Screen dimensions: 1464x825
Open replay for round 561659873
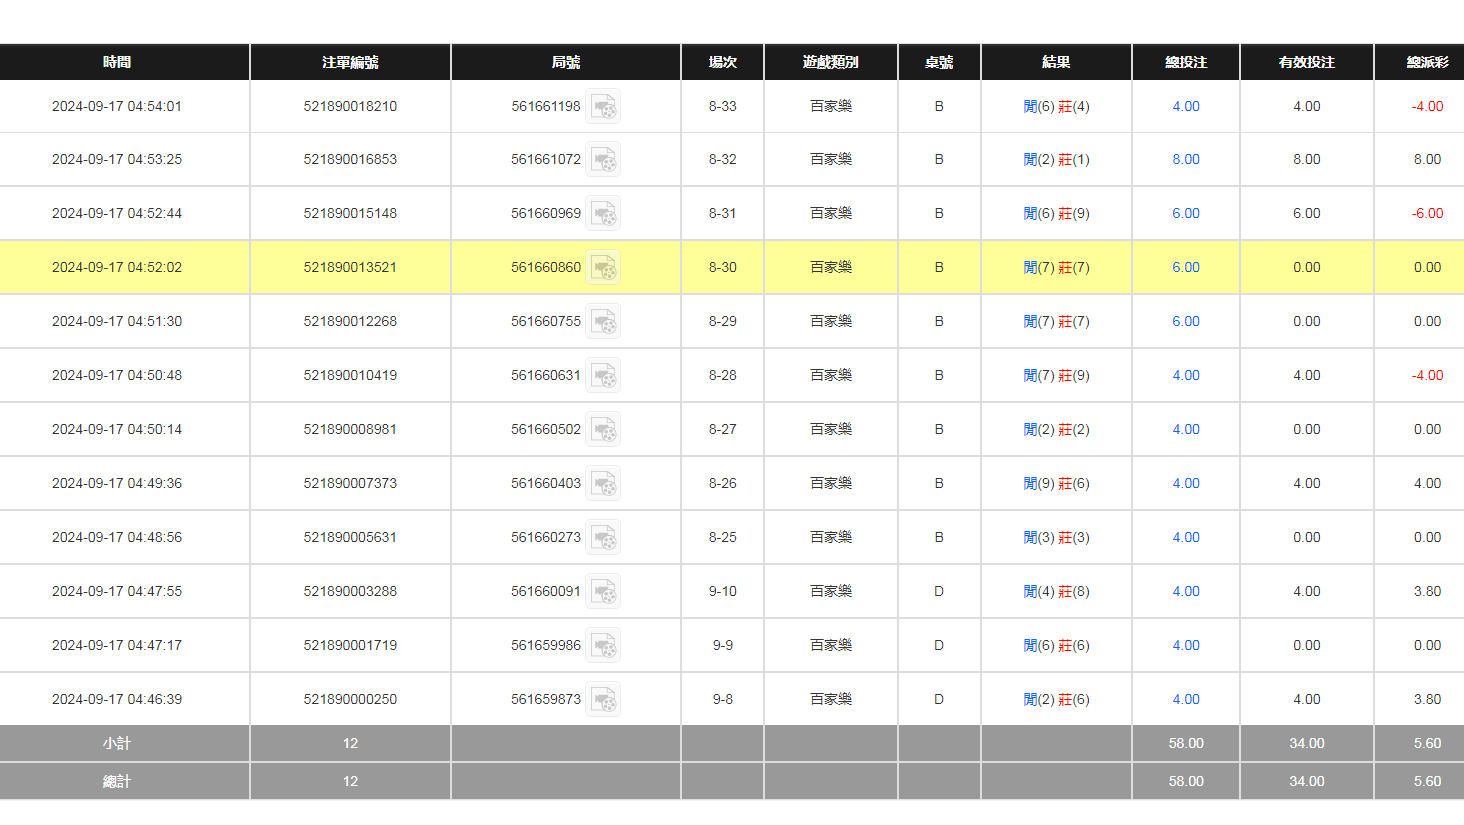603,700
